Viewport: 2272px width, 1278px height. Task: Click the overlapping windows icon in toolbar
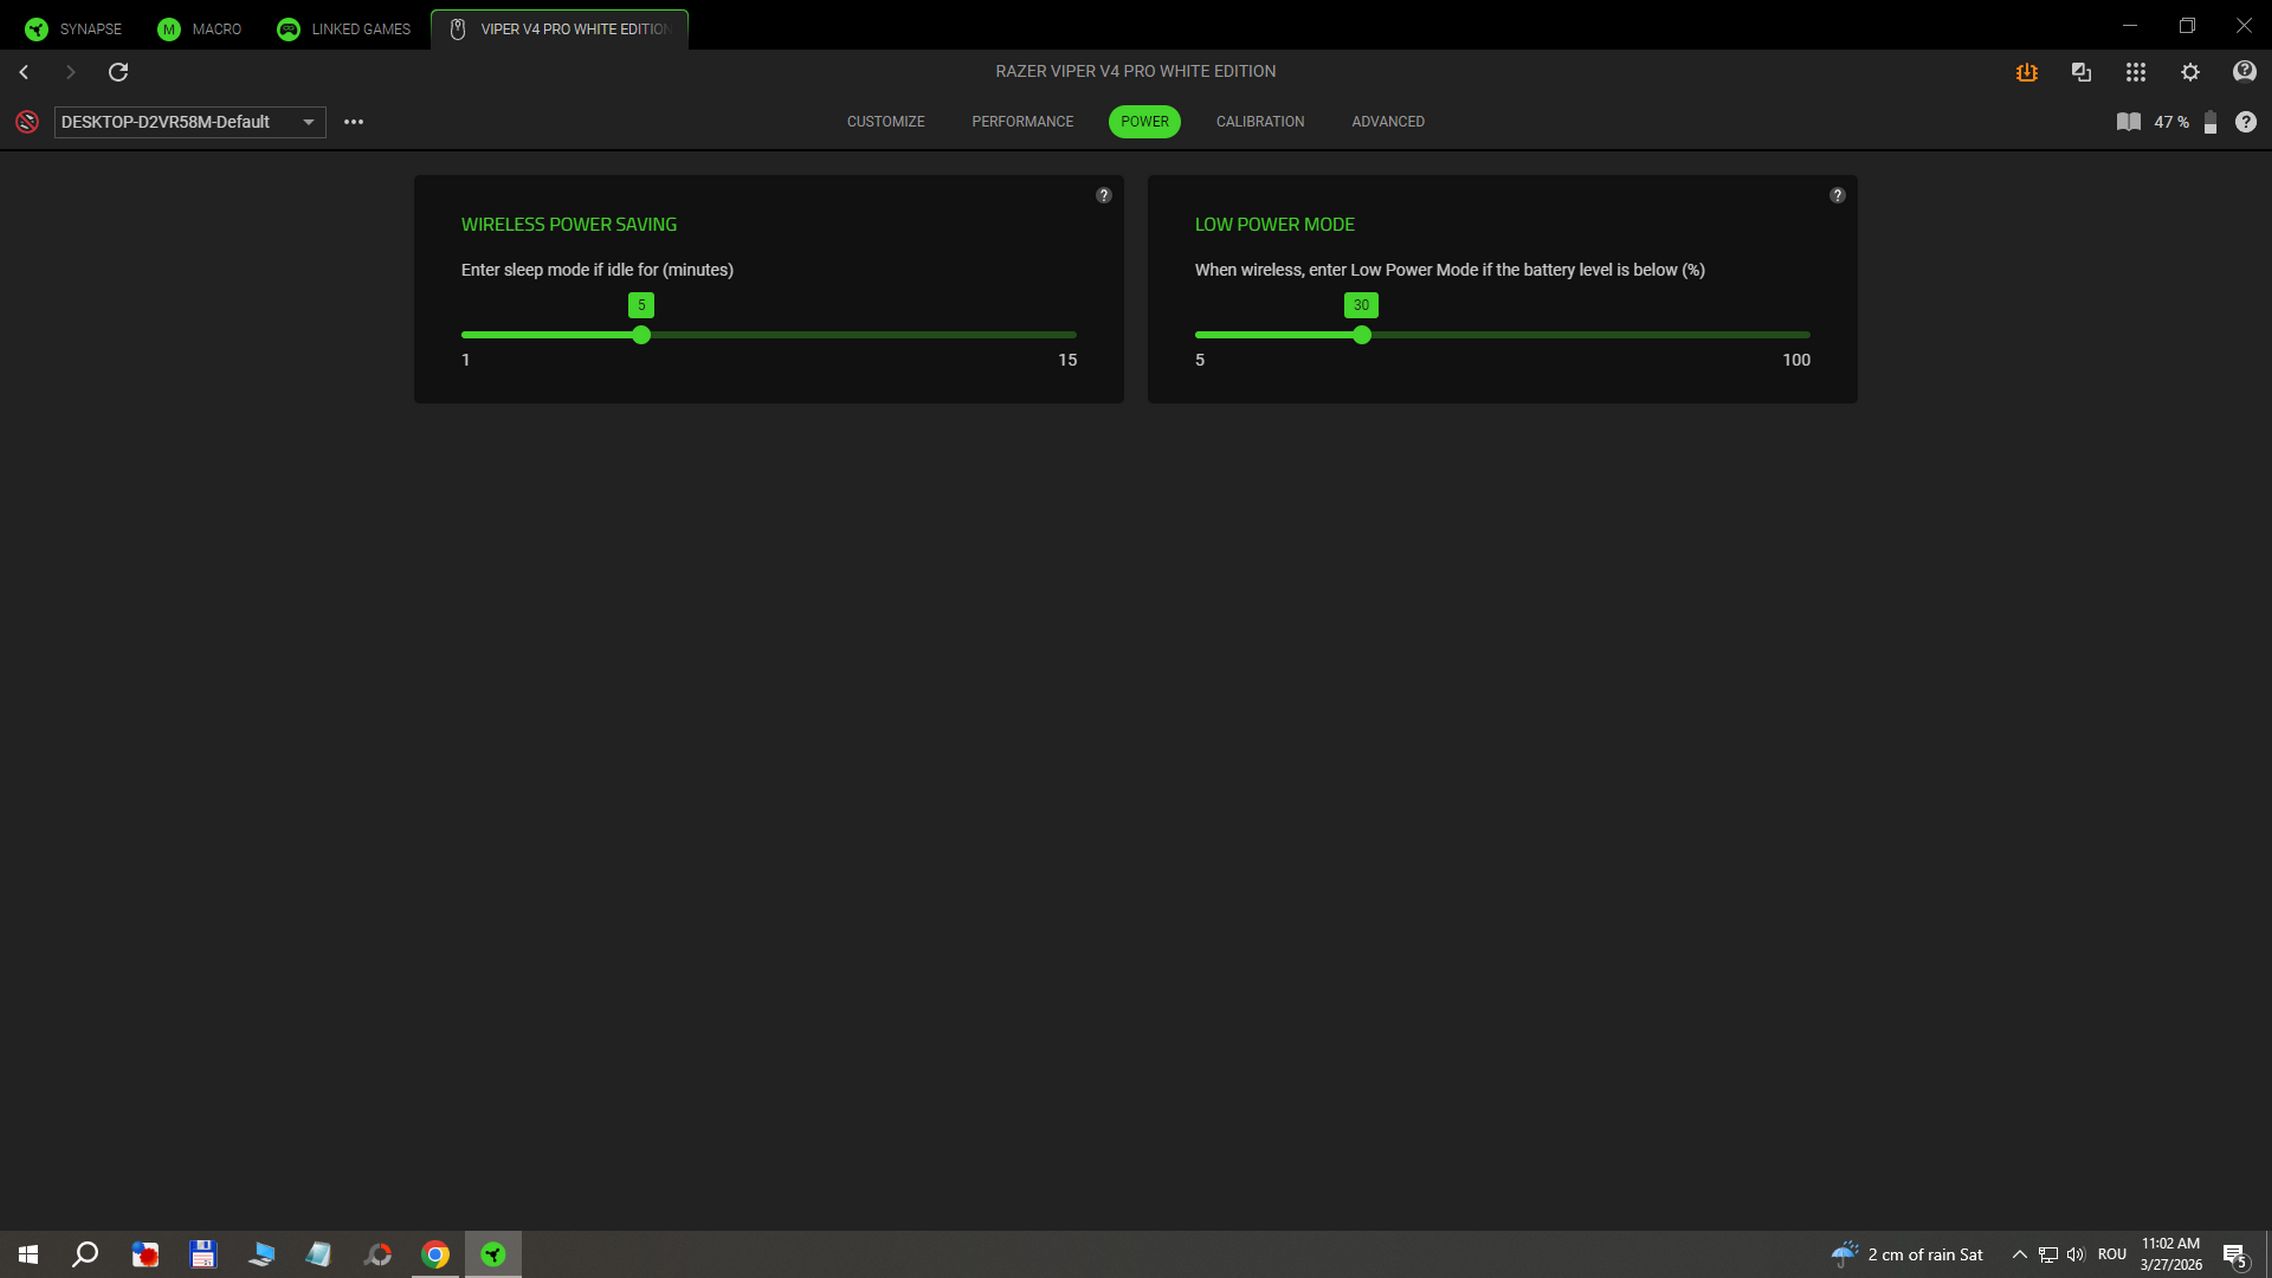[x=2081, y=72]
